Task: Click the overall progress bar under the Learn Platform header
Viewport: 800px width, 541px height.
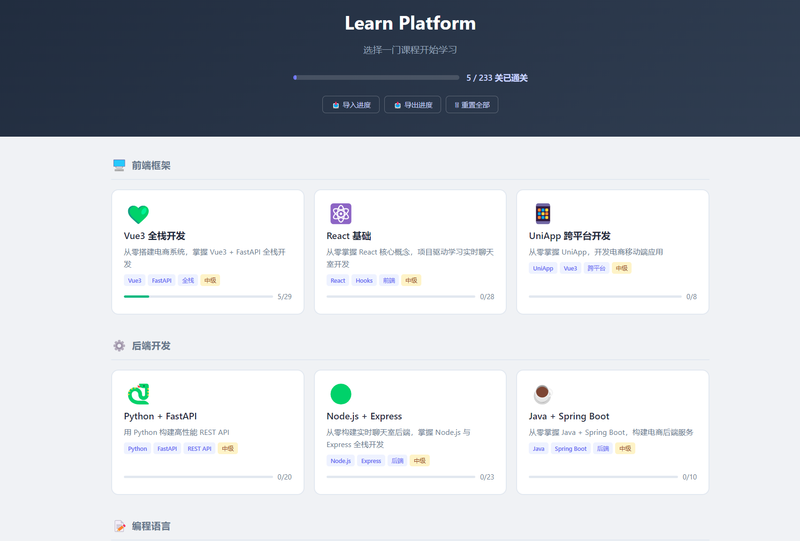Action: 376,78
